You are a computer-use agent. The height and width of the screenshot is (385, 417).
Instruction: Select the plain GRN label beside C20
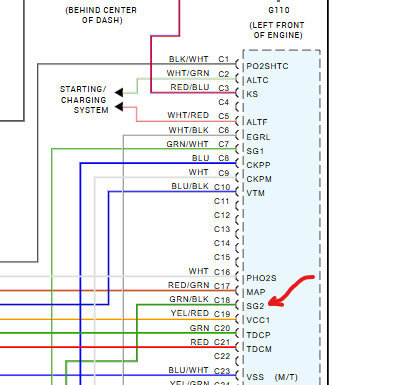200,328
